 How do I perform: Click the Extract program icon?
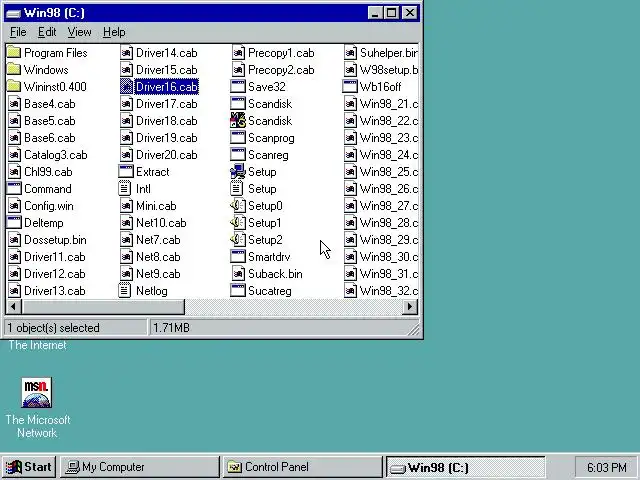pyautogui.click(x=126, y=172)
